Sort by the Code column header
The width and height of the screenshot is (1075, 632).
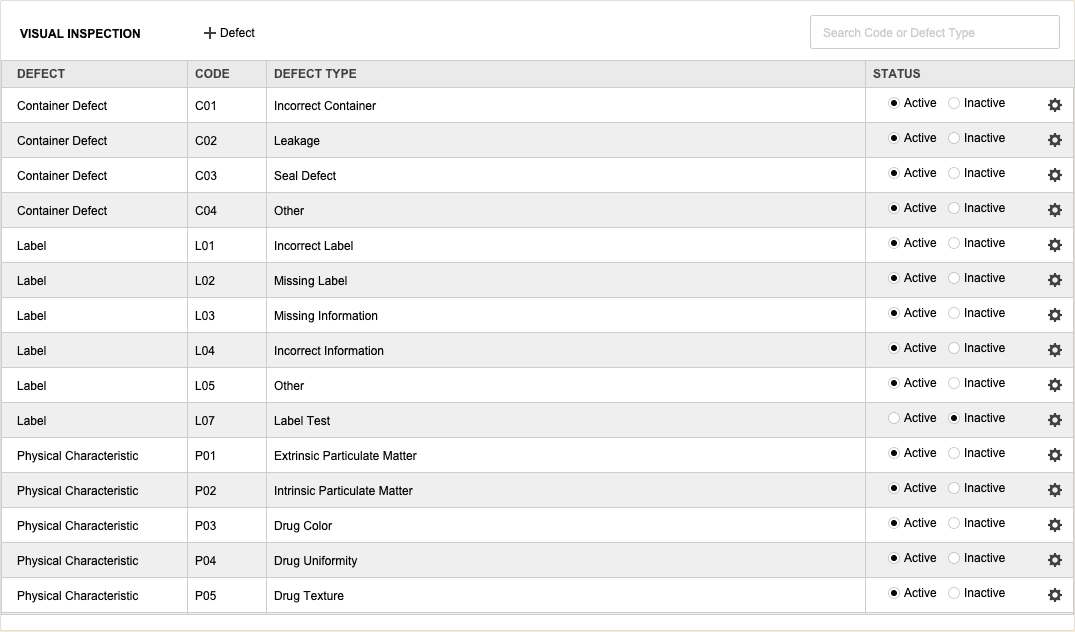tap(212, 74)
